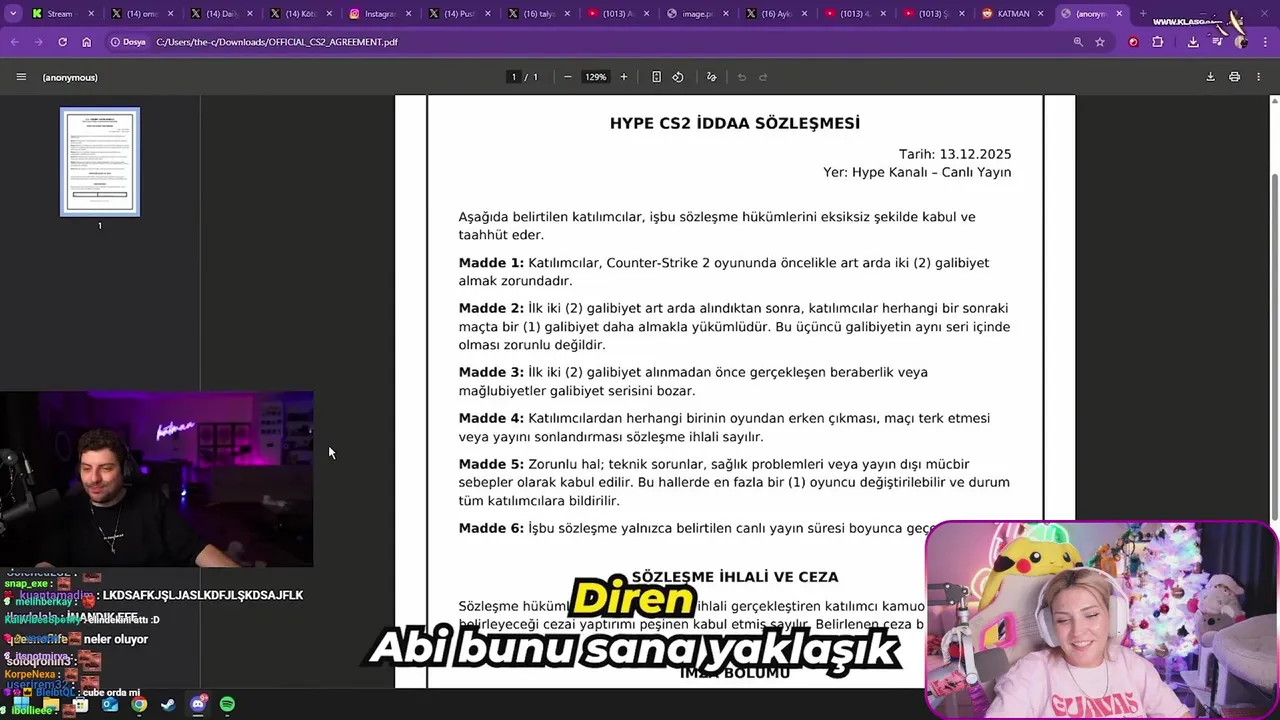Go forward with browser forward arrow
Viewport: 1280px width, 720px height.
tap(38, 42)
